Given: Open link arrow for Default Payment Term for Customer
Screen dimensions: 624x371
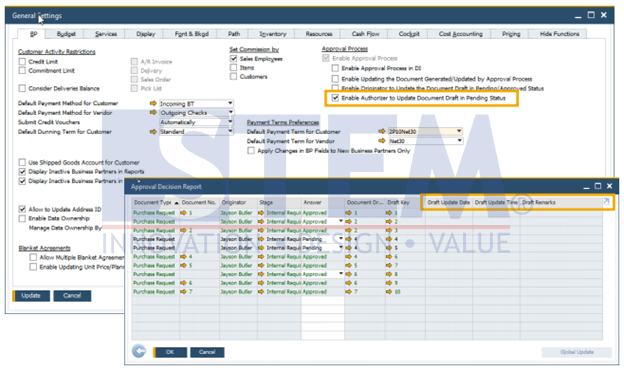Looking at the screenshot, I should 382,131.
